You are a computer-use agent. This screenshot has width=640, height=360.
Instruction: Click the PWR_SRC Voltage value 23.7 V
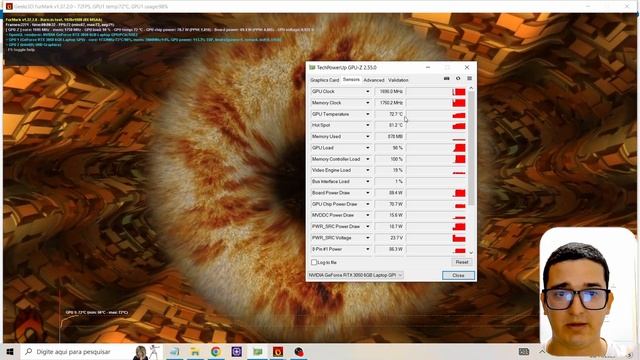(390, 238)
